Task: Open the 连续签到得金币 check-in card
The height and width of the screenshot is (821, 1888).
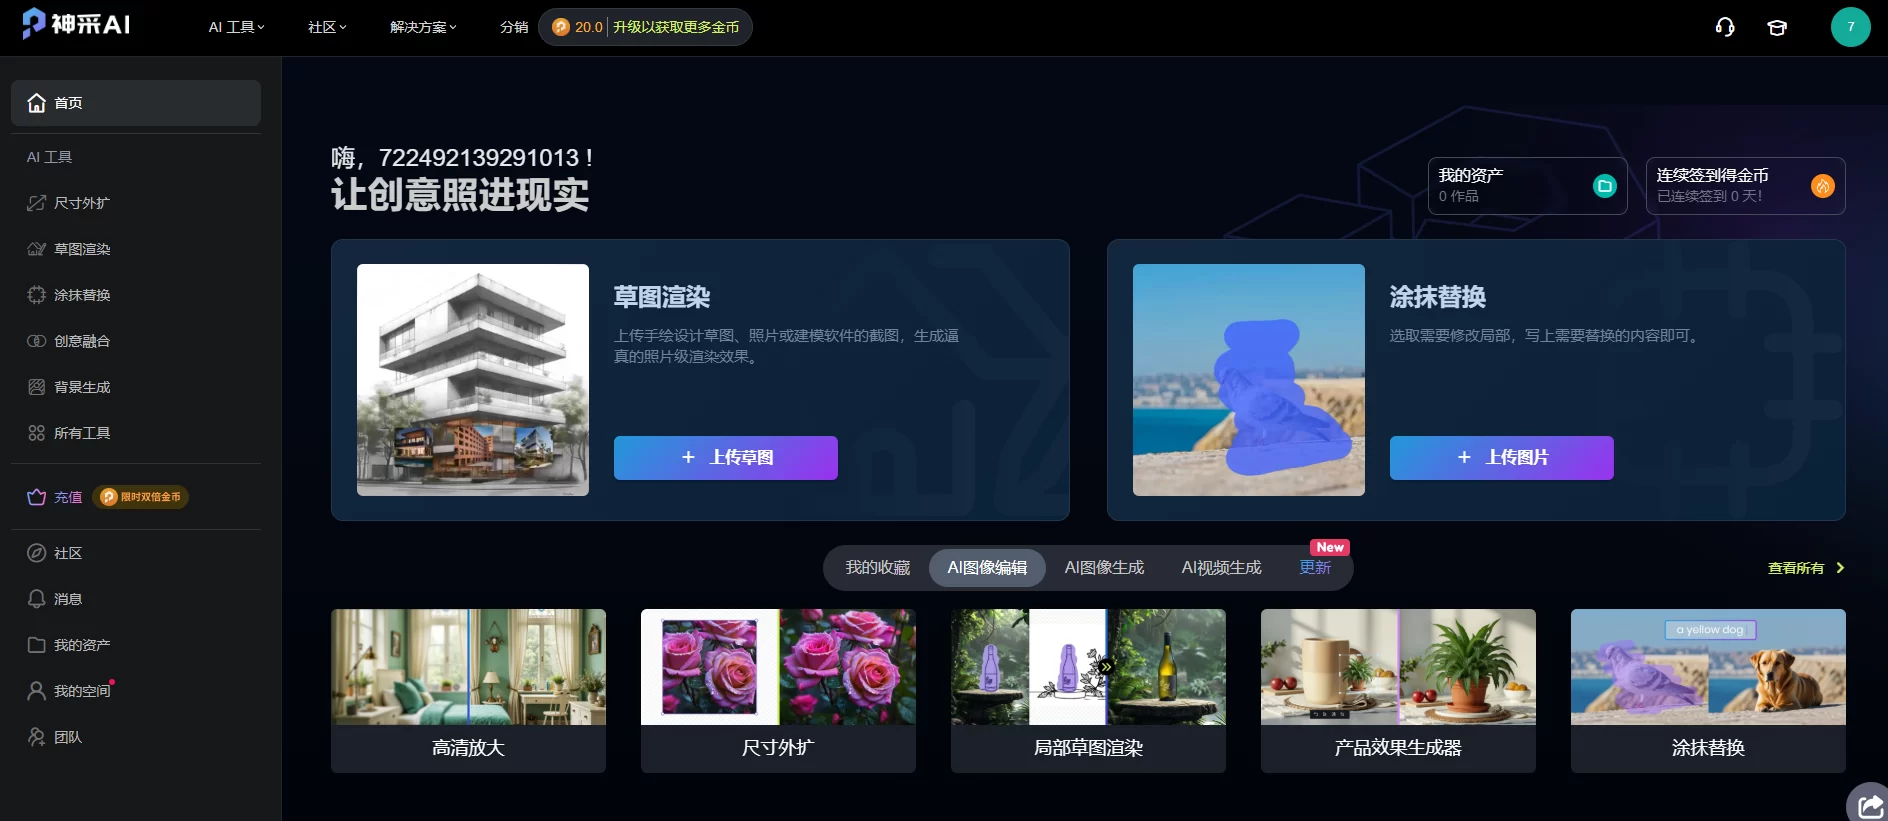Action: pos(1745,186)
